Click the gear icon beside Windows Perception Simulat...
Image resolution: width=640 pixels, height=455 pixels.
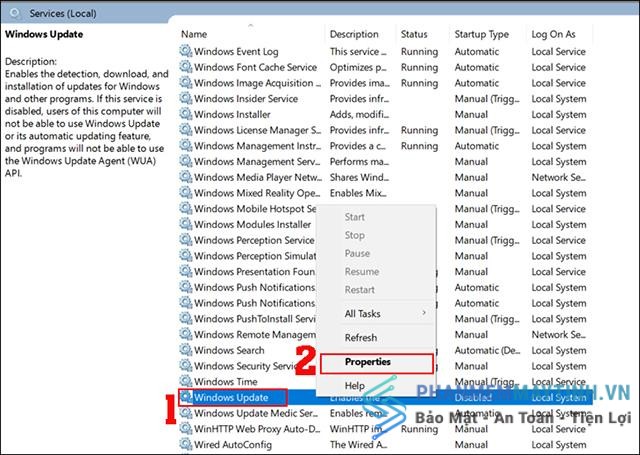(186, 255)
